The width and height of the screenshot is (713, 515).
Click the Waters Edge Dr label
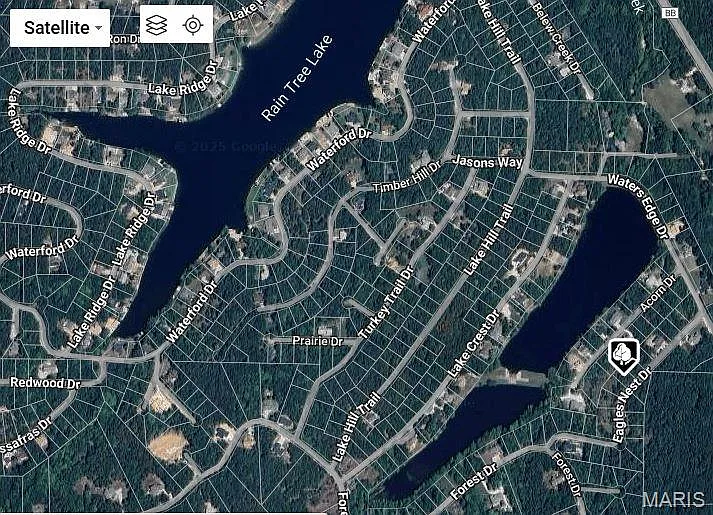639,205
